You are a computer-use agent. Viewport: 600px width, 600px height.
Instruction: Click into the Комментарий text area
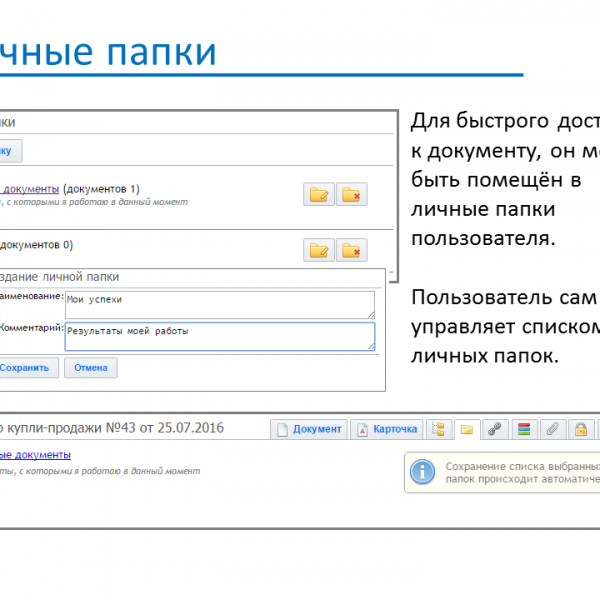click(x=219, y=336)
